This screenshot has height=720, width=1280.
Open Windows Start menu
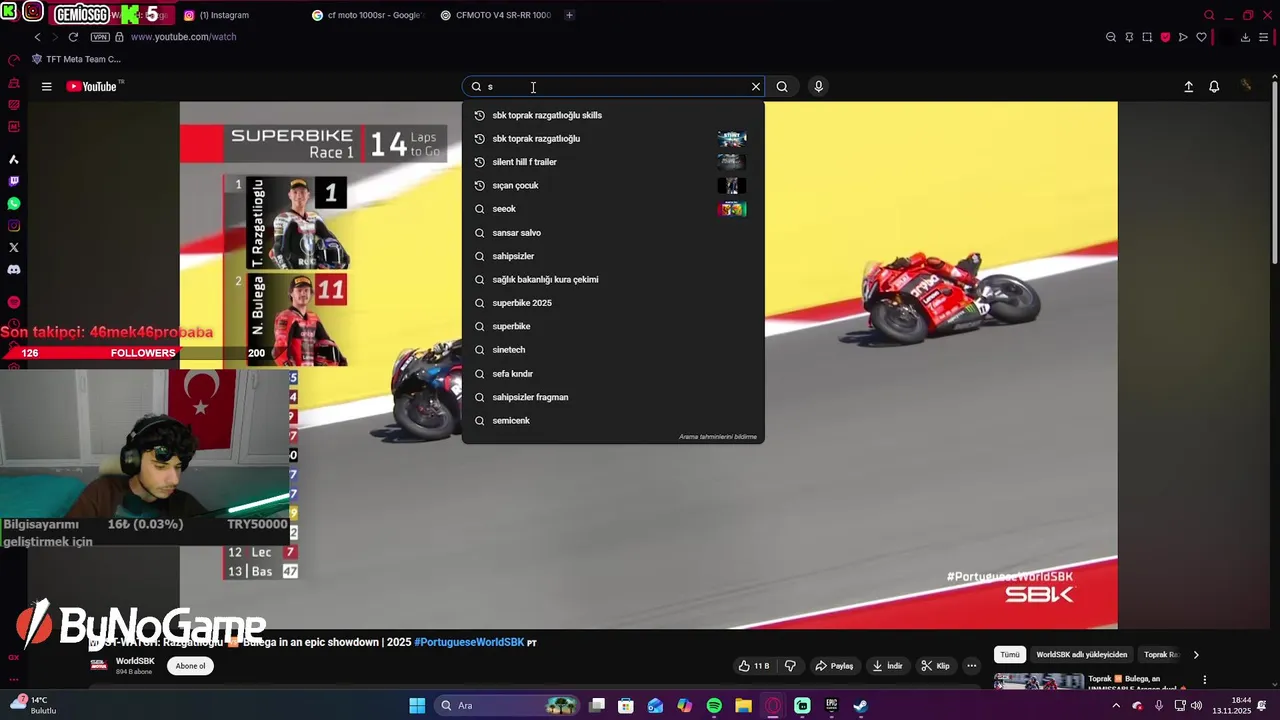click(x=417, y=706)
